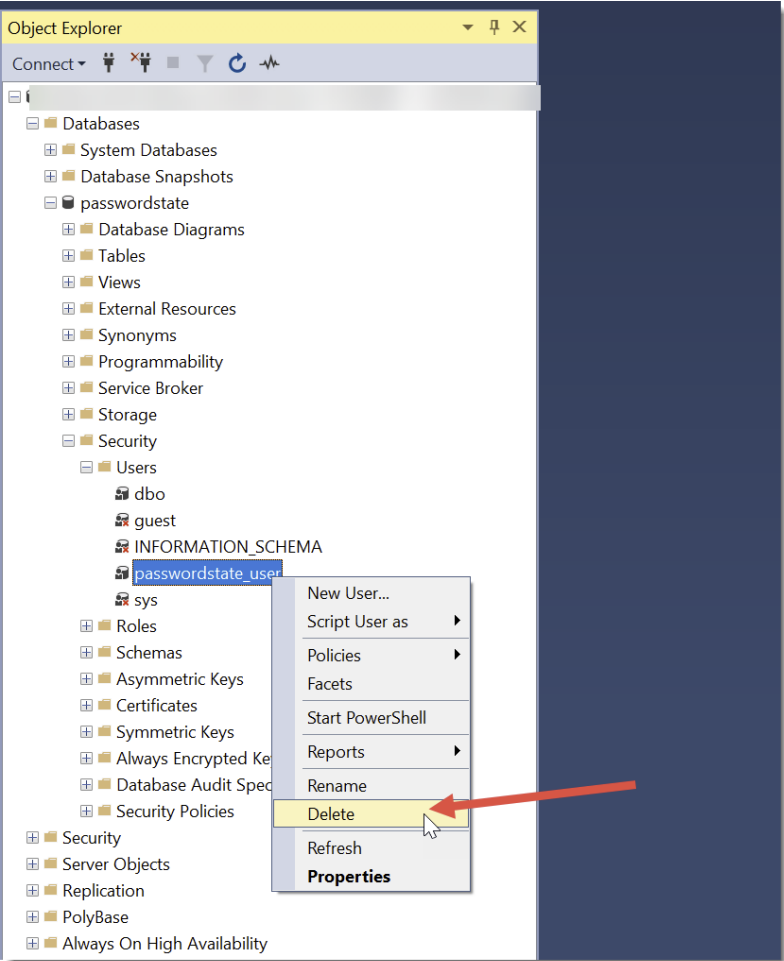
Task: Click the Schemas folder icon
Action: click(x=104, y=652)
